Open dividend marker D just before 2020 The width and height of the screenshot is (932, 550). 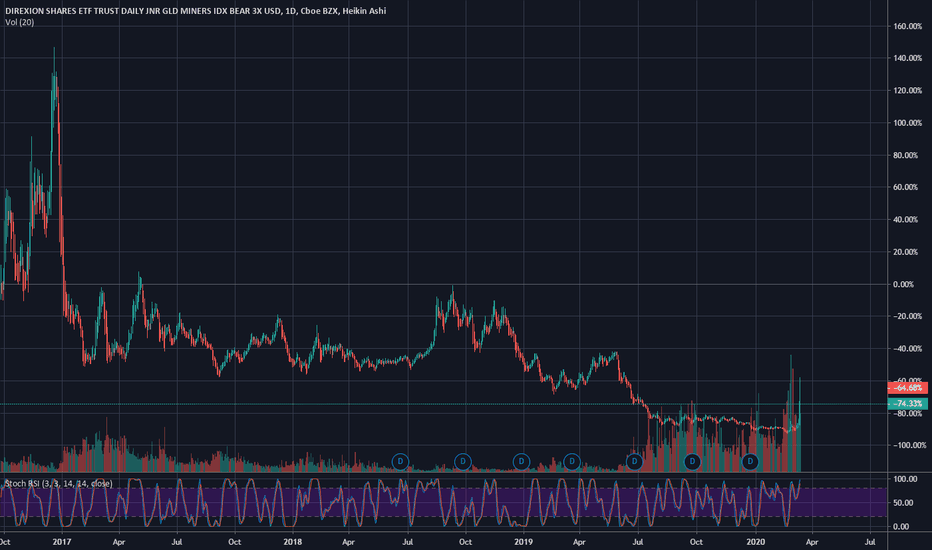tap(750, 461)
